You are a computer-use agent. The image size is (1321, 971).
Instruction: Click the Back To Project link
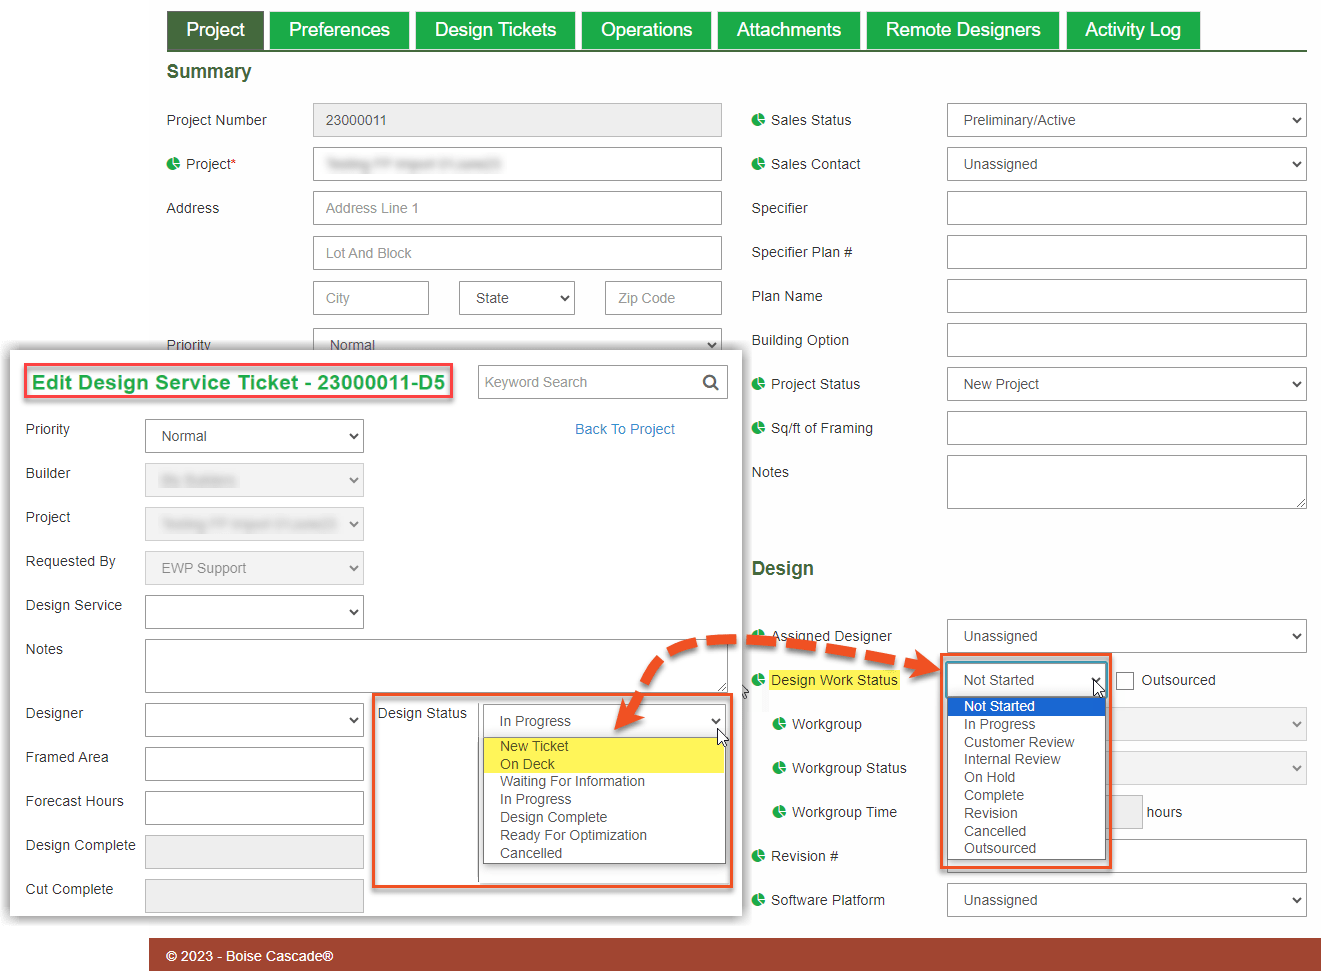(625, 429)
